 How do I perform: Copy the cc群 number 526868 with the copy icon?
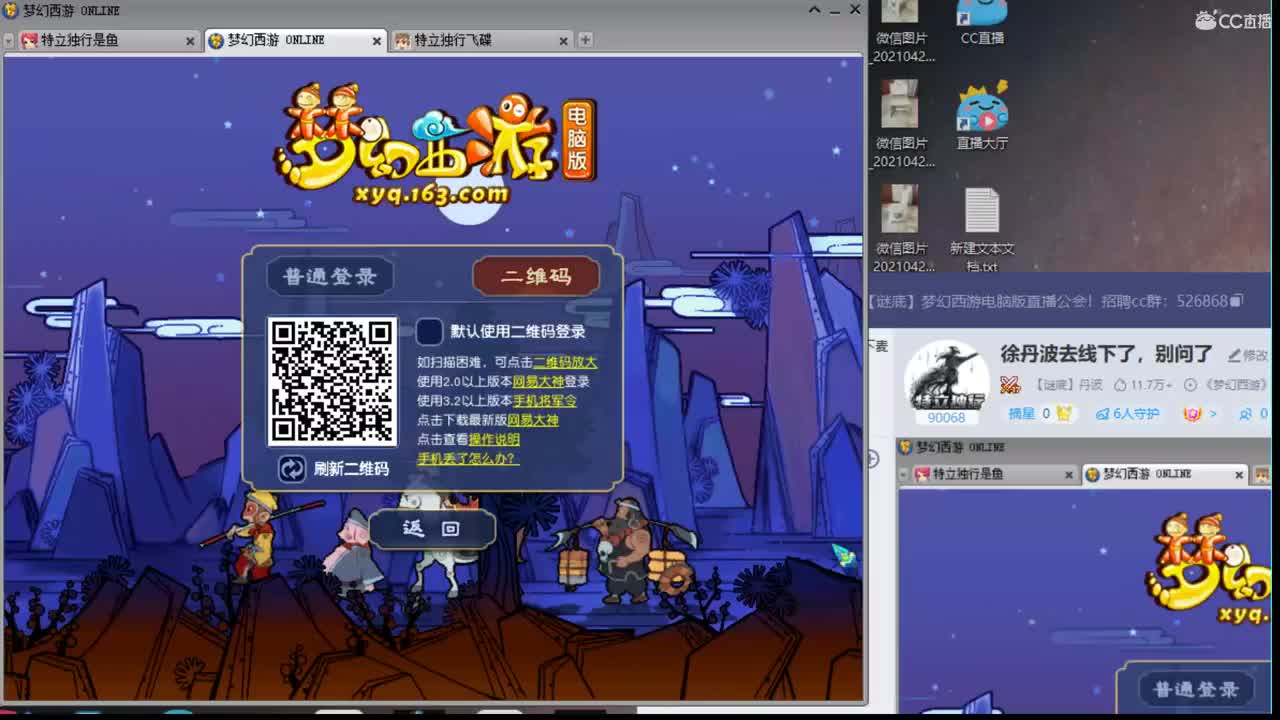tap(1237, 301)
